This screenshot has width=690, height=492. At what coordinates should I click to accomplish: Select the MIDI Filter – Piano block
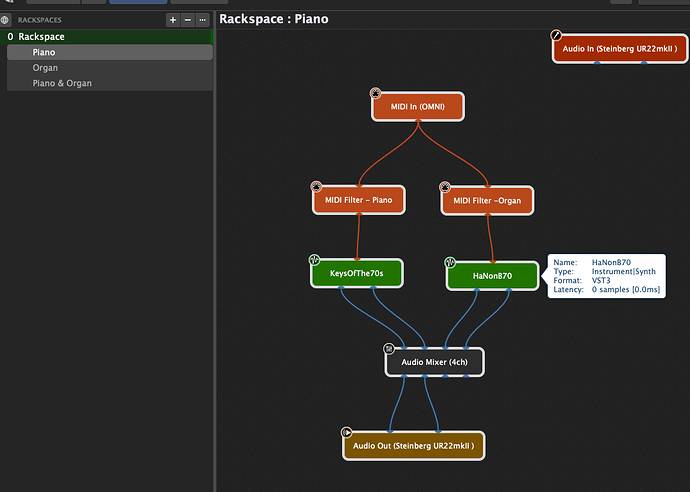point(359,200)
